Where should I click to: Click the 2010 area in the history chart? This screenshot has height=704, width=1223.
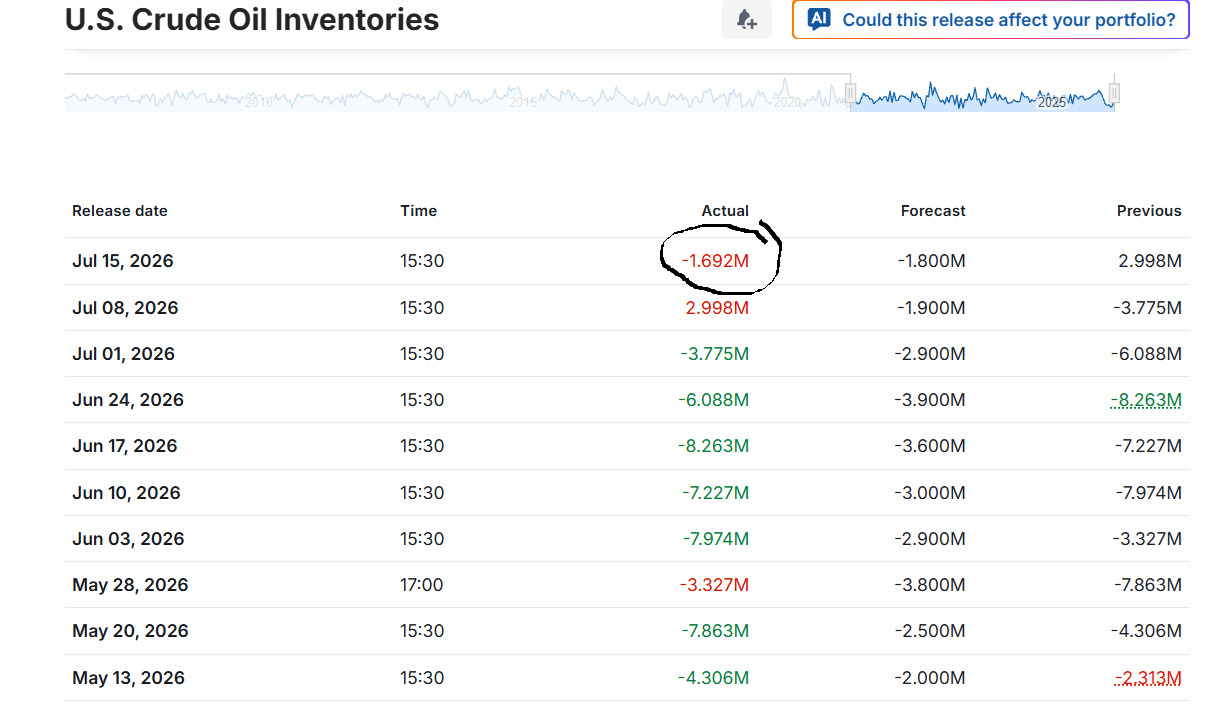[258, 102]
